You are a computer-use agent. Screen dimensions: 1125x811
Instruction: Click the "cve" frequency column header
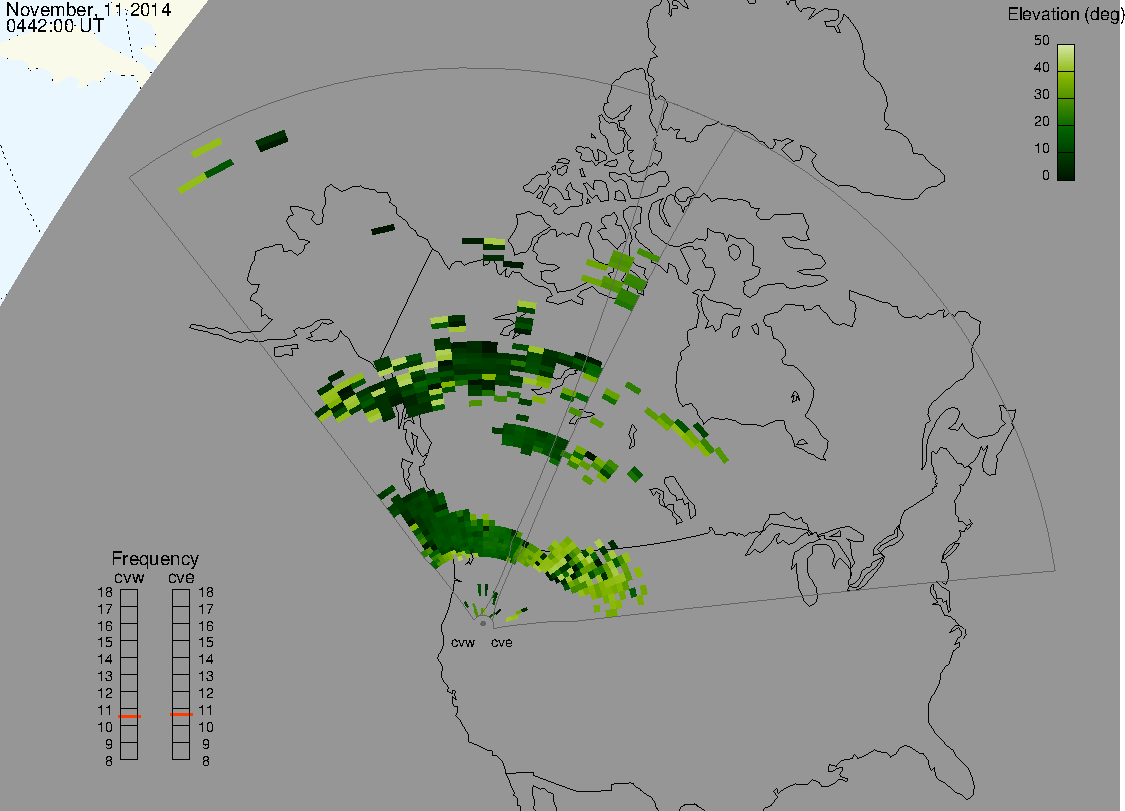pyautogui.click(x=181, y=578)
